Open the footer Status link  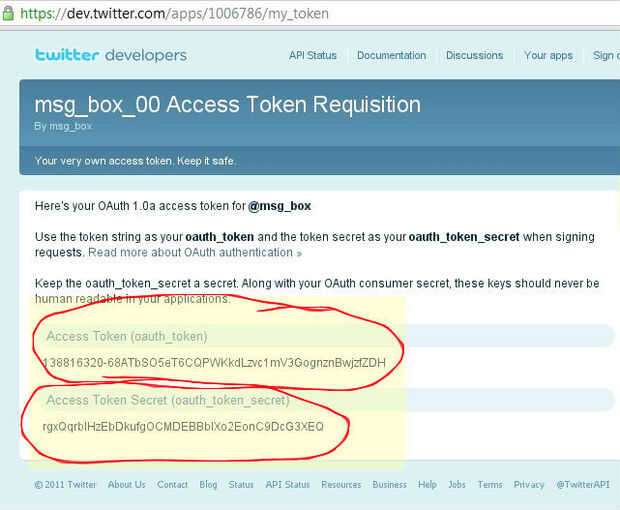(241, 485)
